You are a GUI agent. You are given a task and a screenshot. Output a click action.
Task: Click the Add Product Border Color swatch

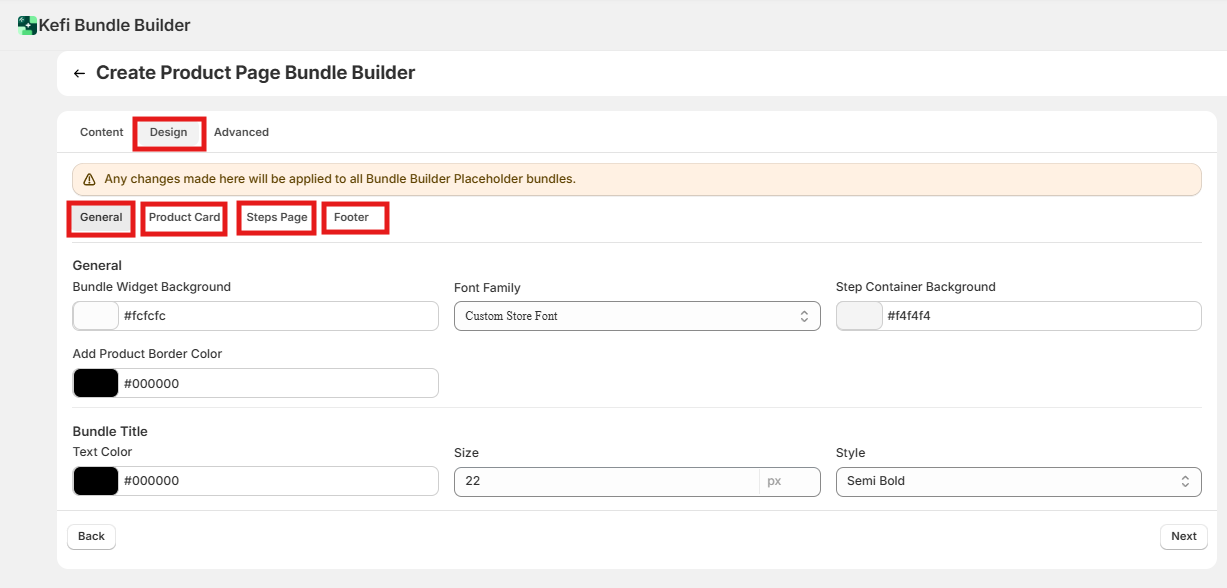[x=96, y=383]
